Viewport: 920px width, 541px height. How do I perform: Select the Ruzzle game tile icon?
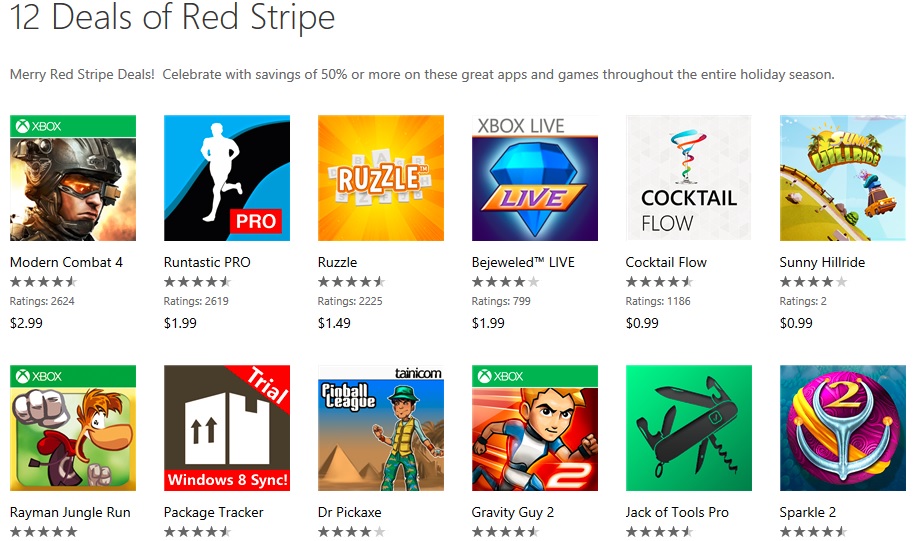tap(381, 178)
